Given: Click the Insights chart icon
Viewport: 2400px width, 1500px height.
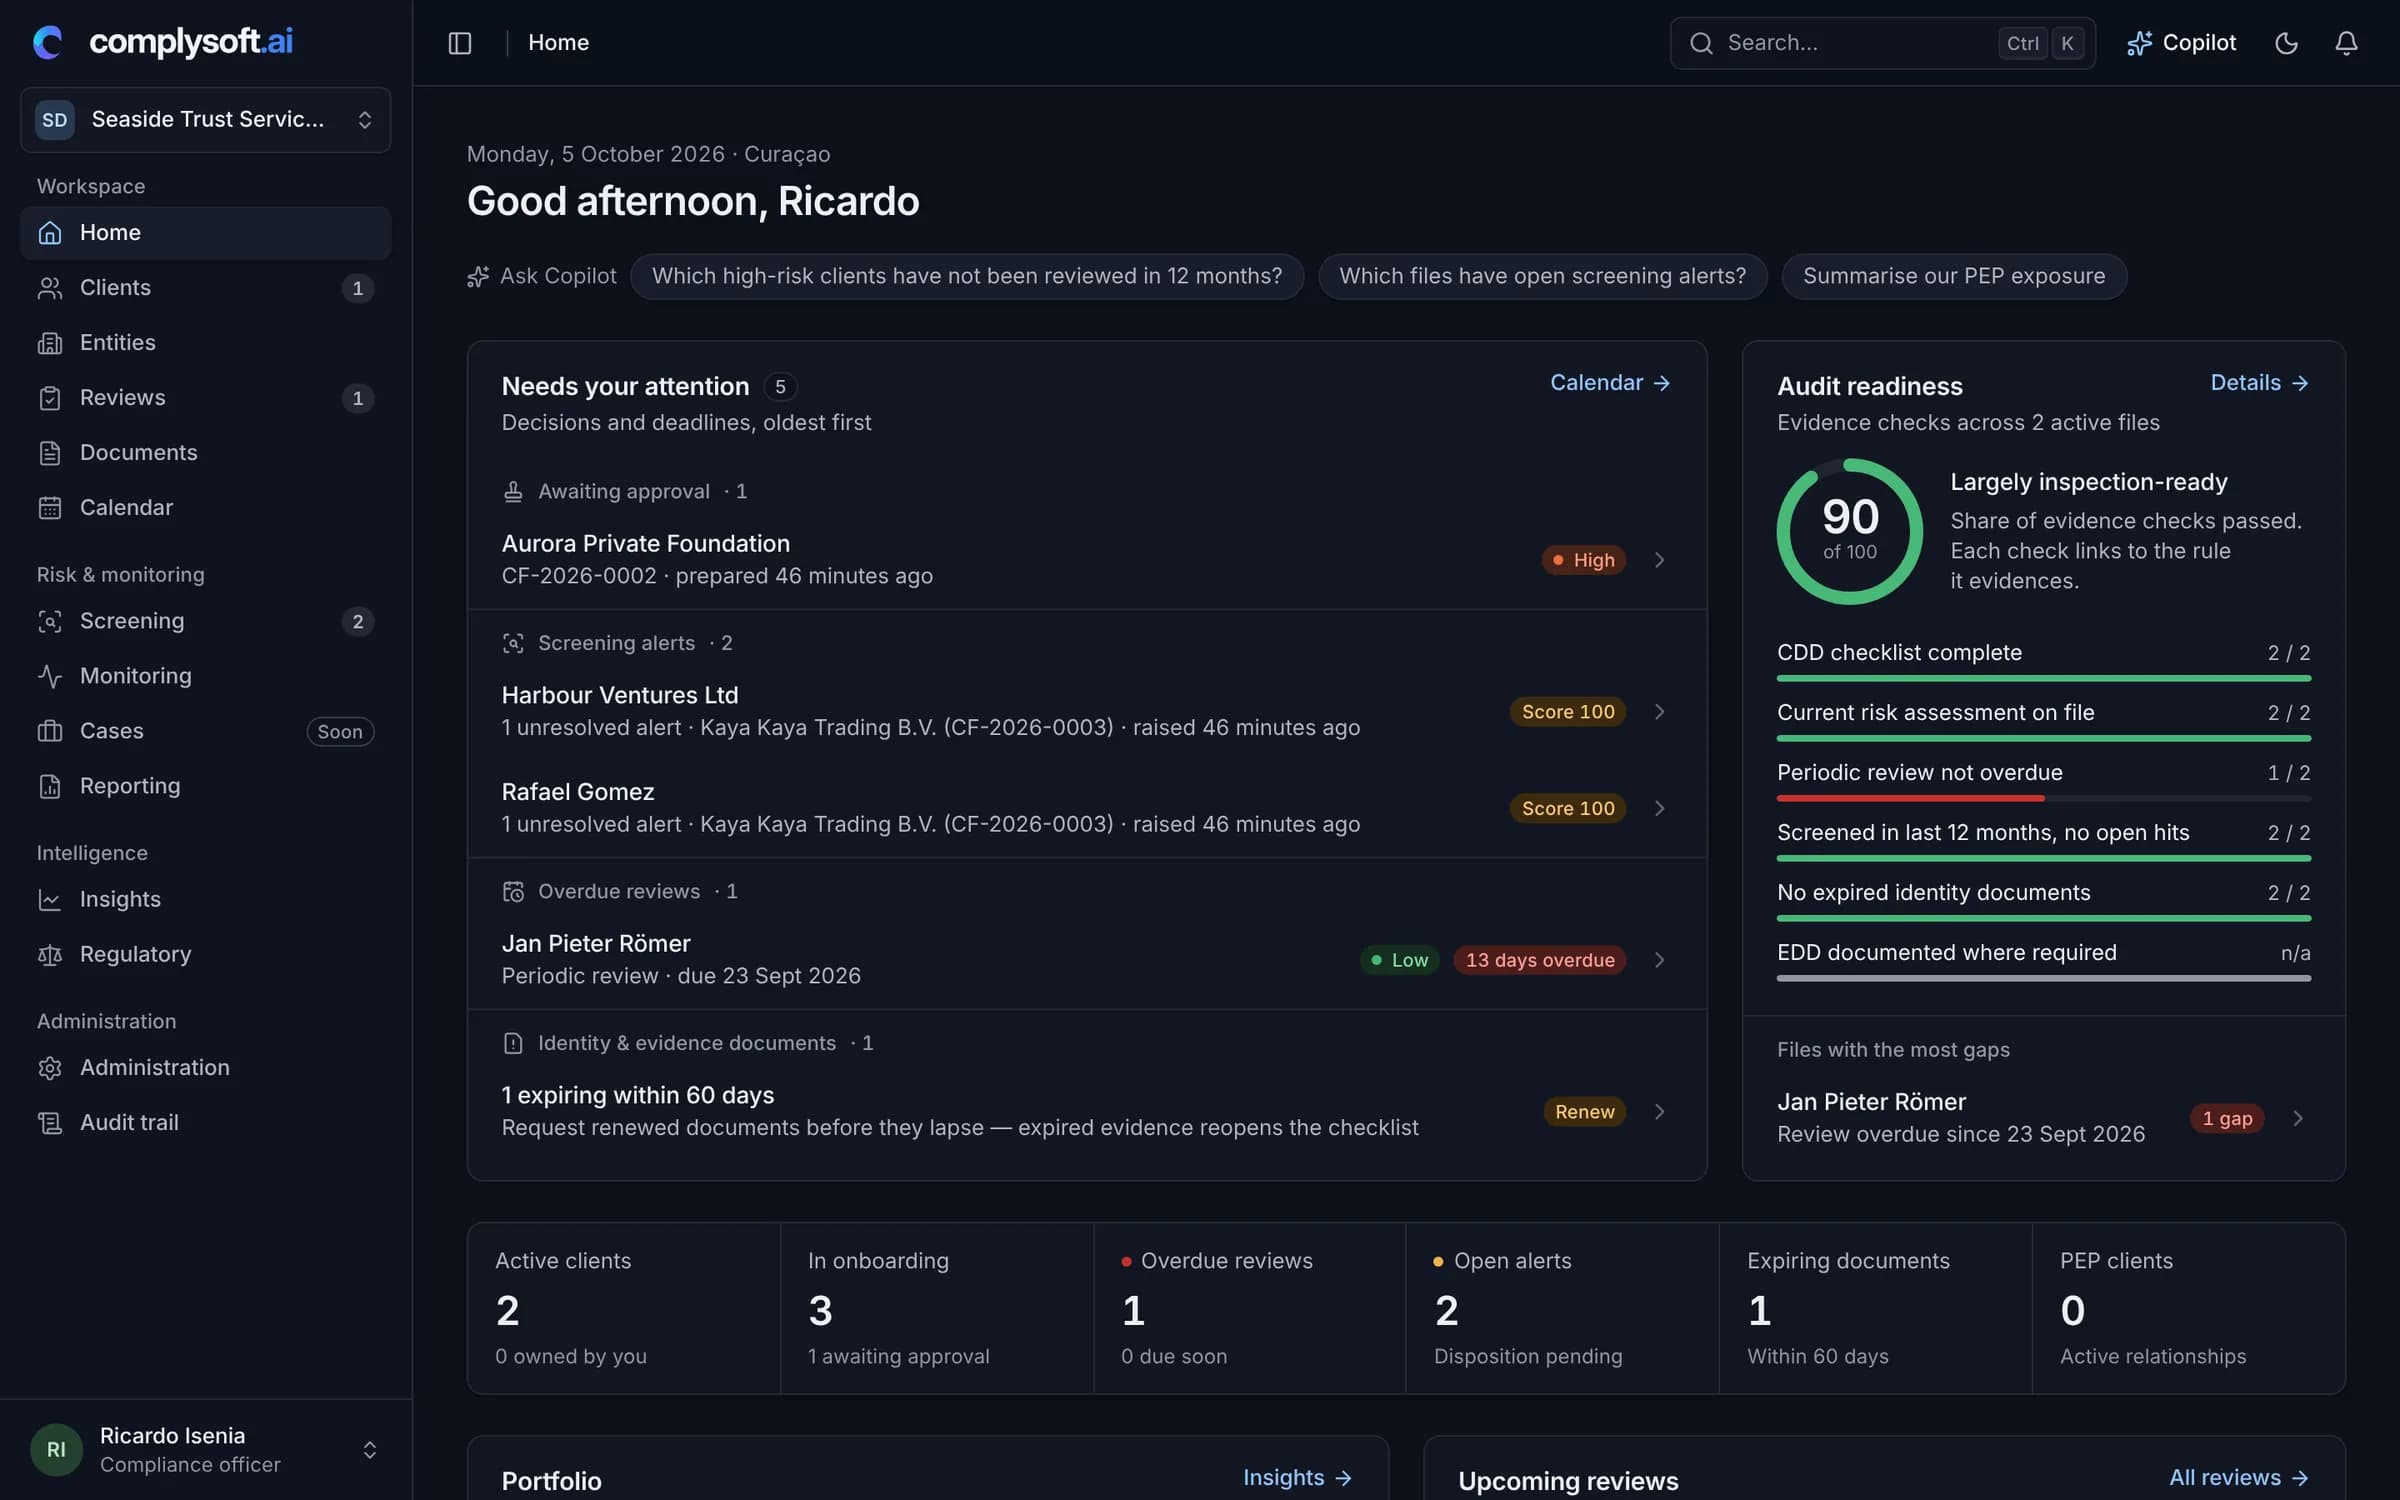Looking at the screenshot, I should [50, 899].
